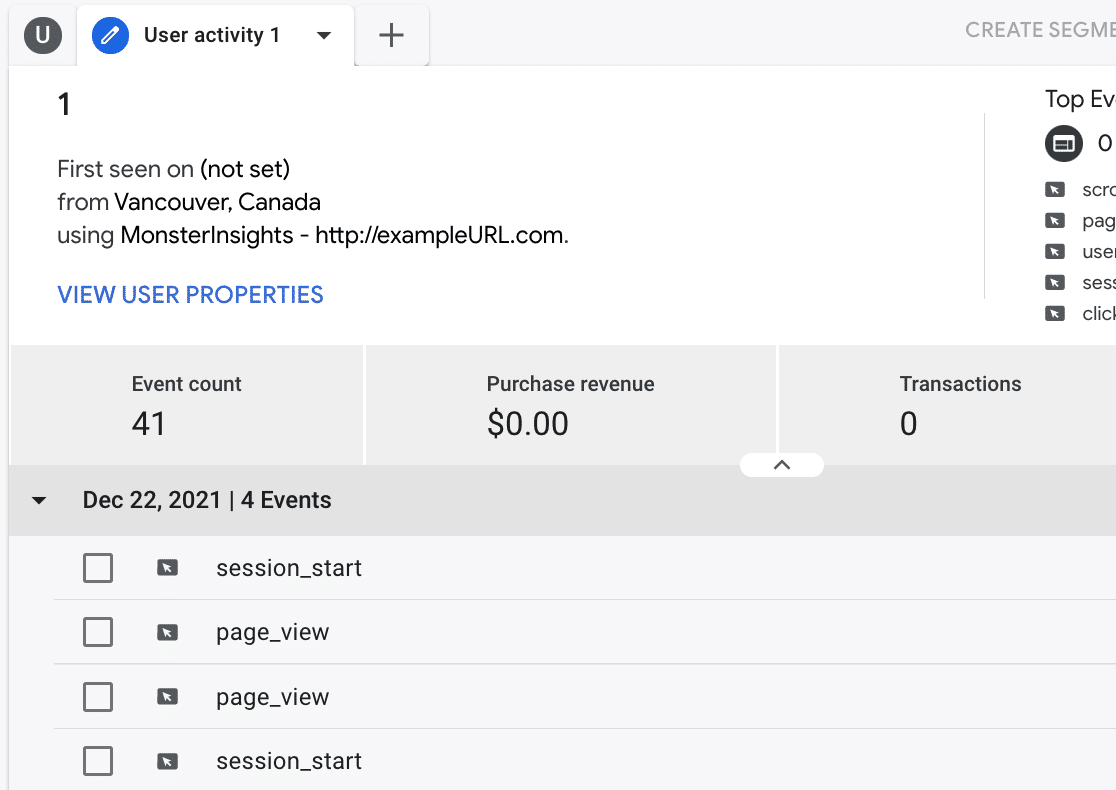Add a new tab with plus icon
The image size is (1116, 790).
point(391,36)
